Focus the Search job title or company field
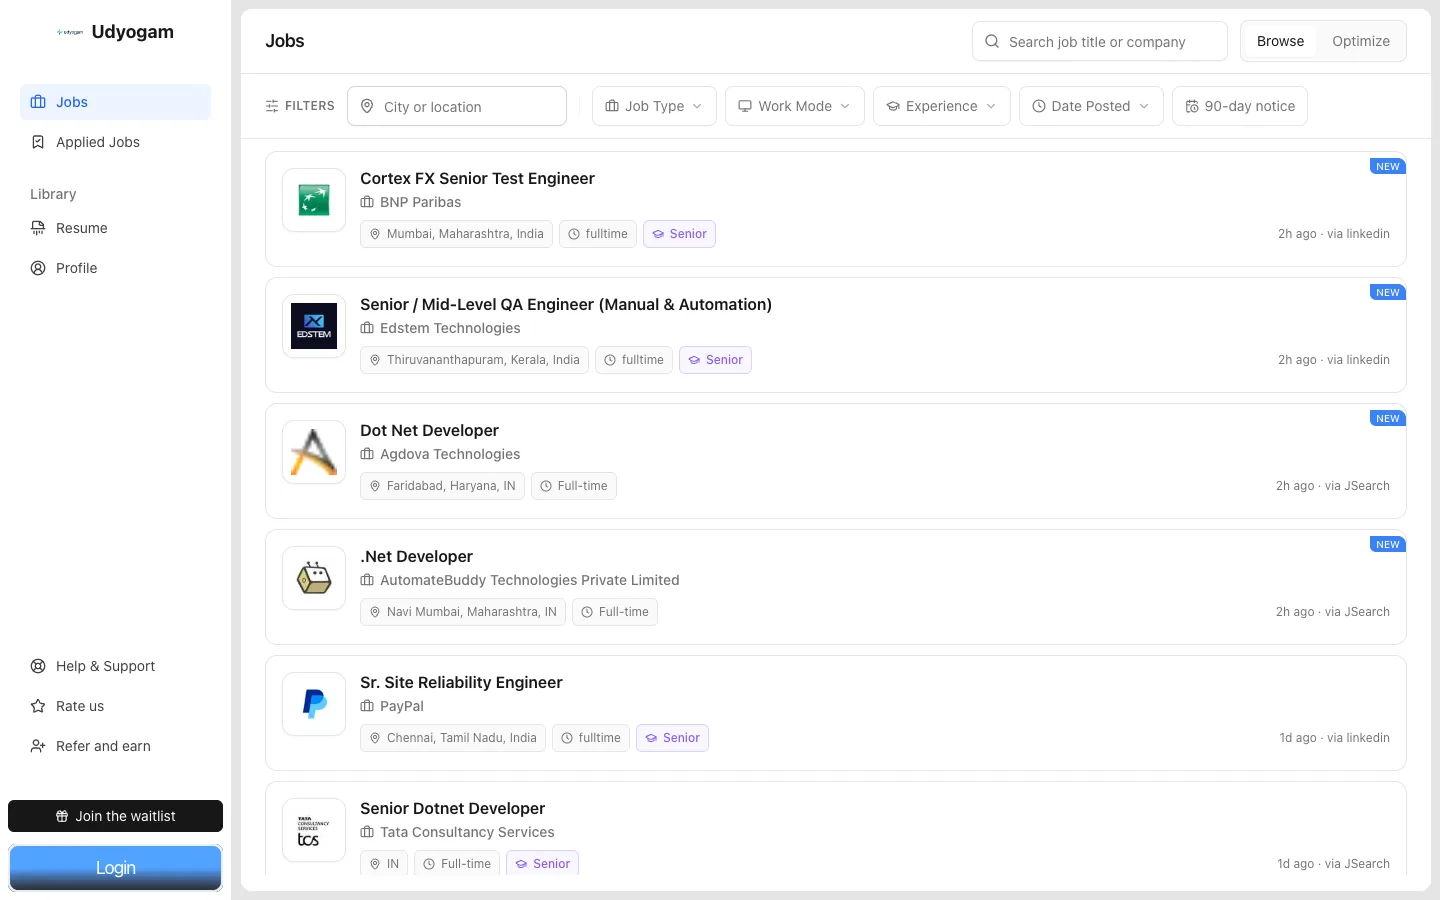This screenshot has width=1440, height=900. click(x=1099, y=41)
